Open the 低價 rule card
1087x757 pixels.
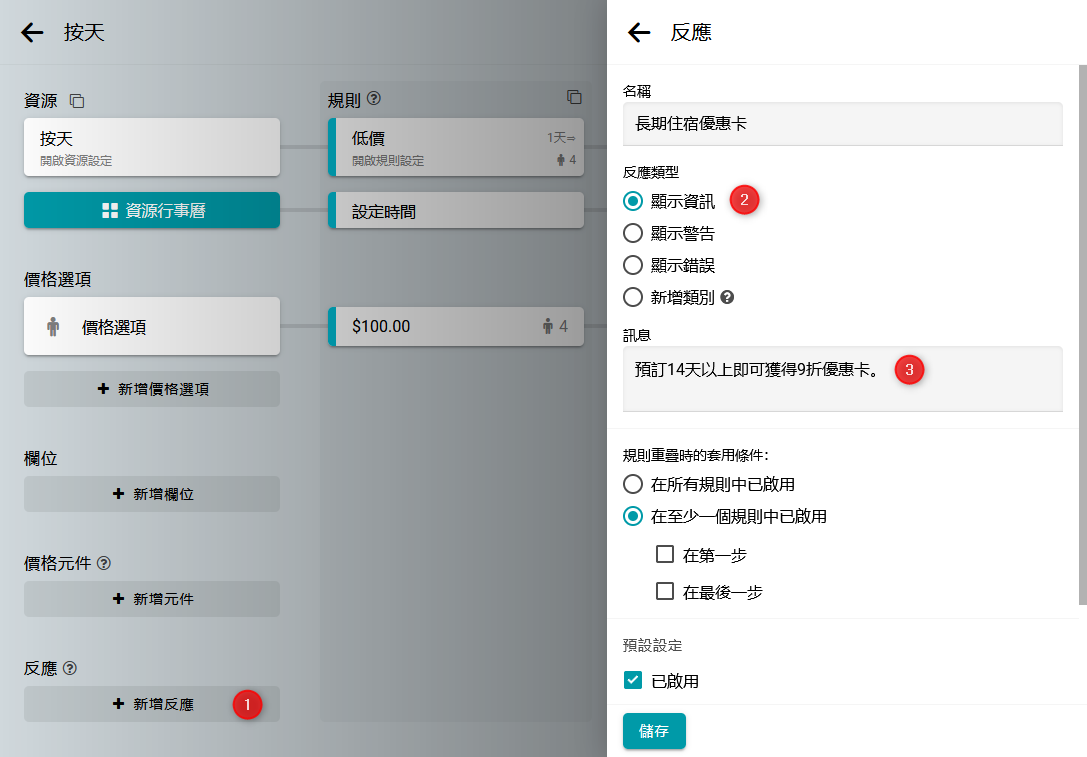pos(455,147)
